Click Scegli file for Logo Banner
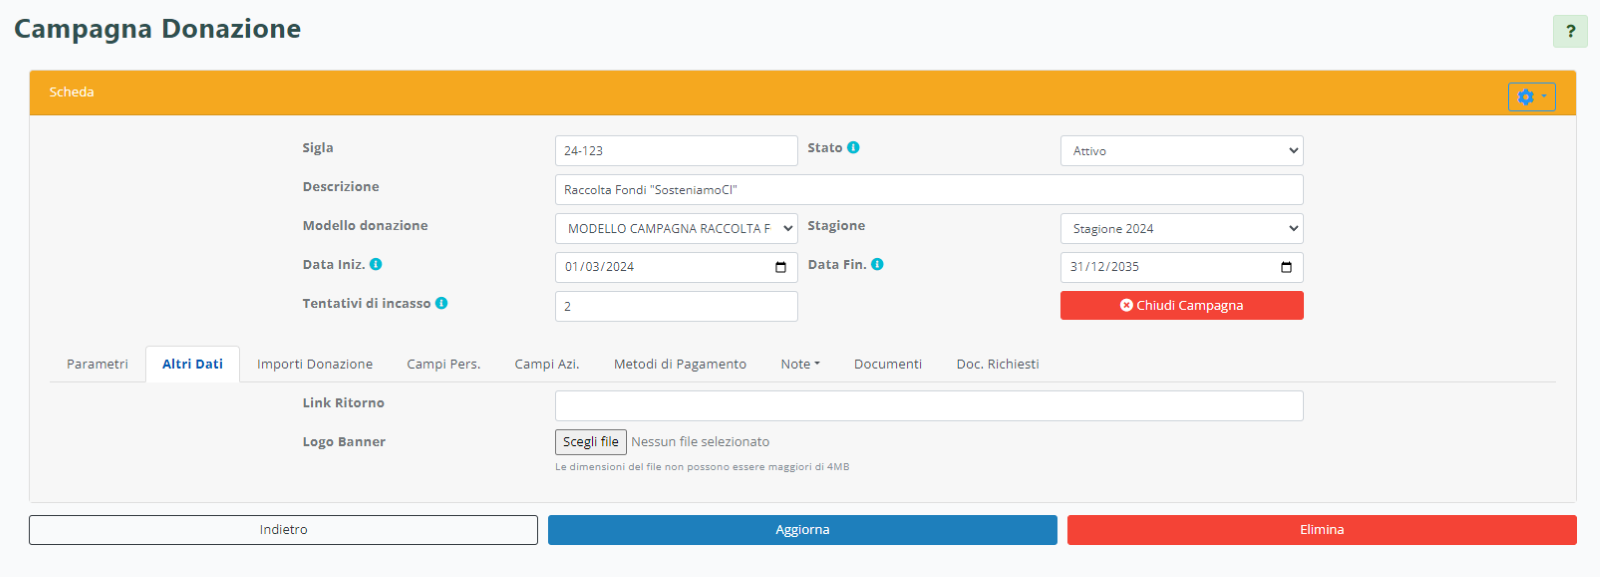 [x=591, y=442]
